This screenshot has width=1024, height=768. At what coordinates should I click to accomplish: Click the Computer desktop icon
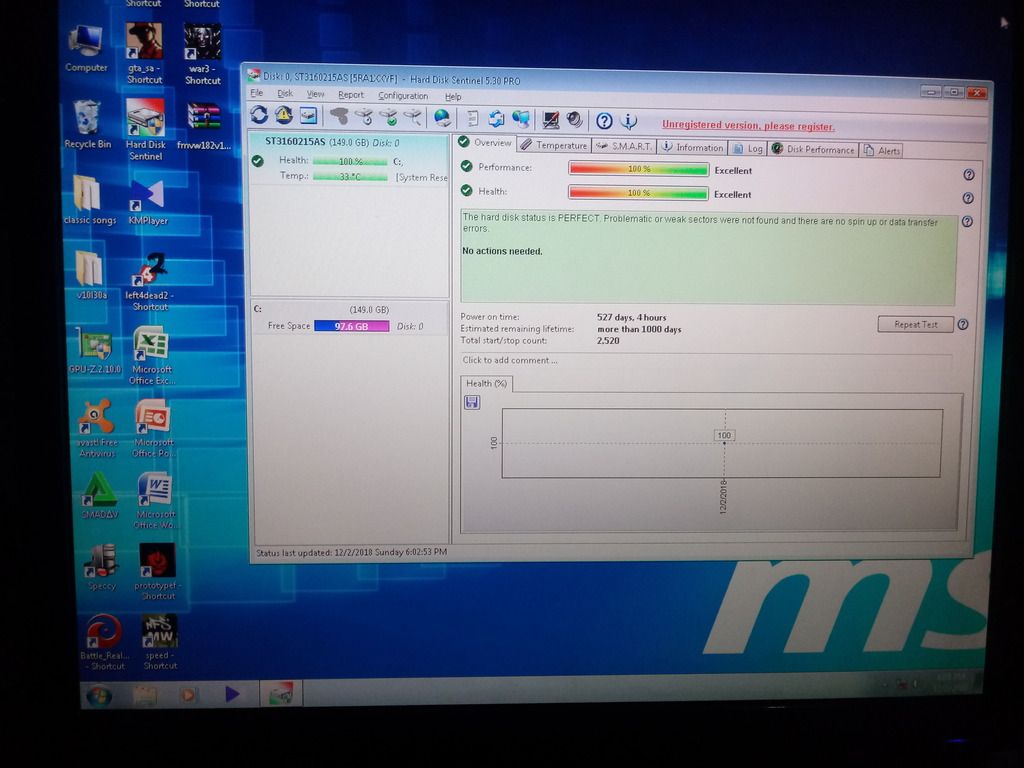coord(86,49)
